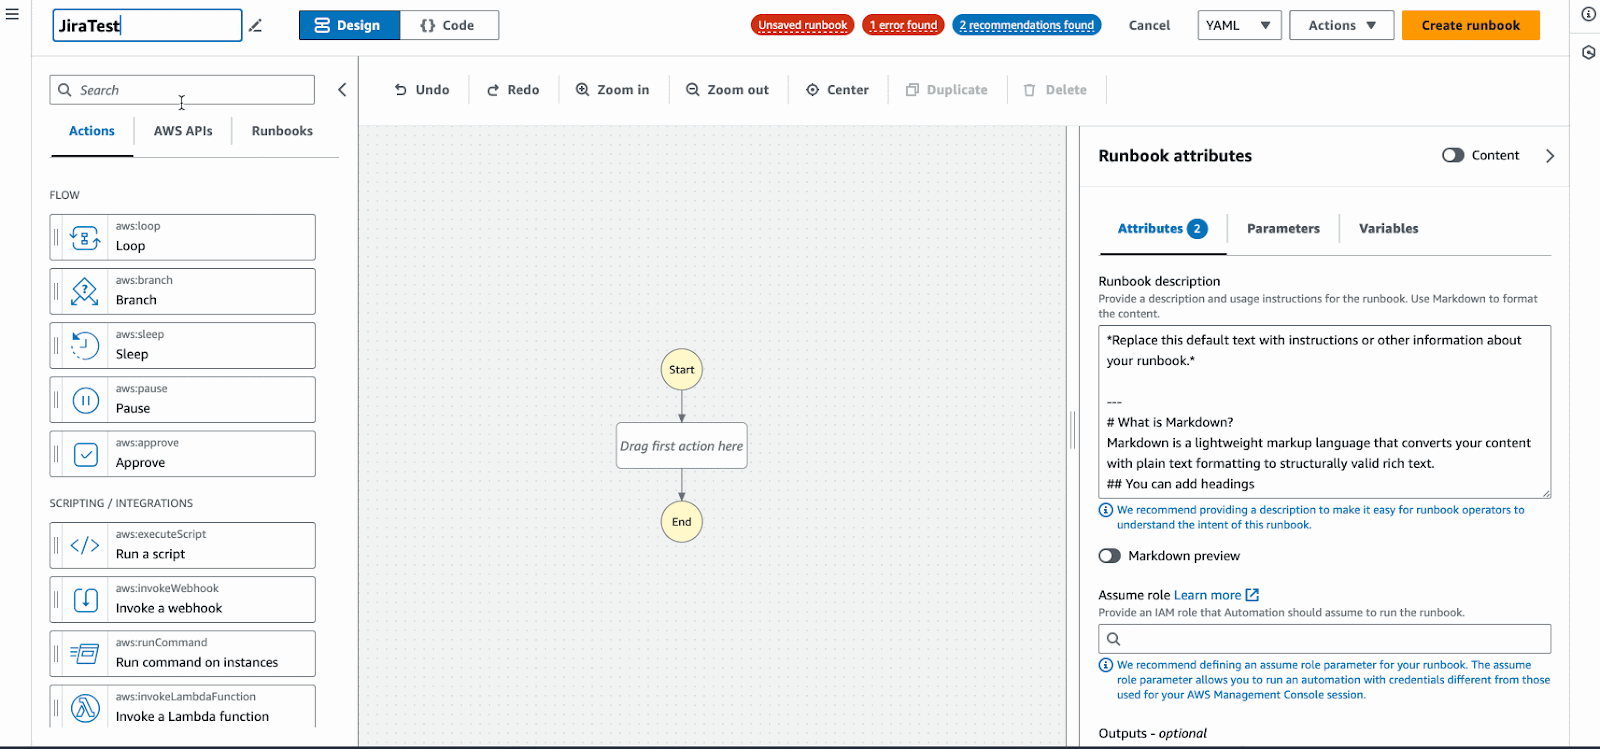Screen dimensions: 1600x749
Task: Click the End node
Action: (x=682, y=522)
